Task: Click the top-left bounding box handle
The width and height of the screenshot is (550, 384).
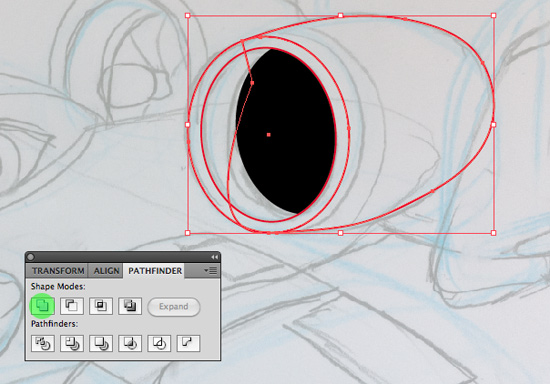Action: pyautogui.click(x=188, y=15)
